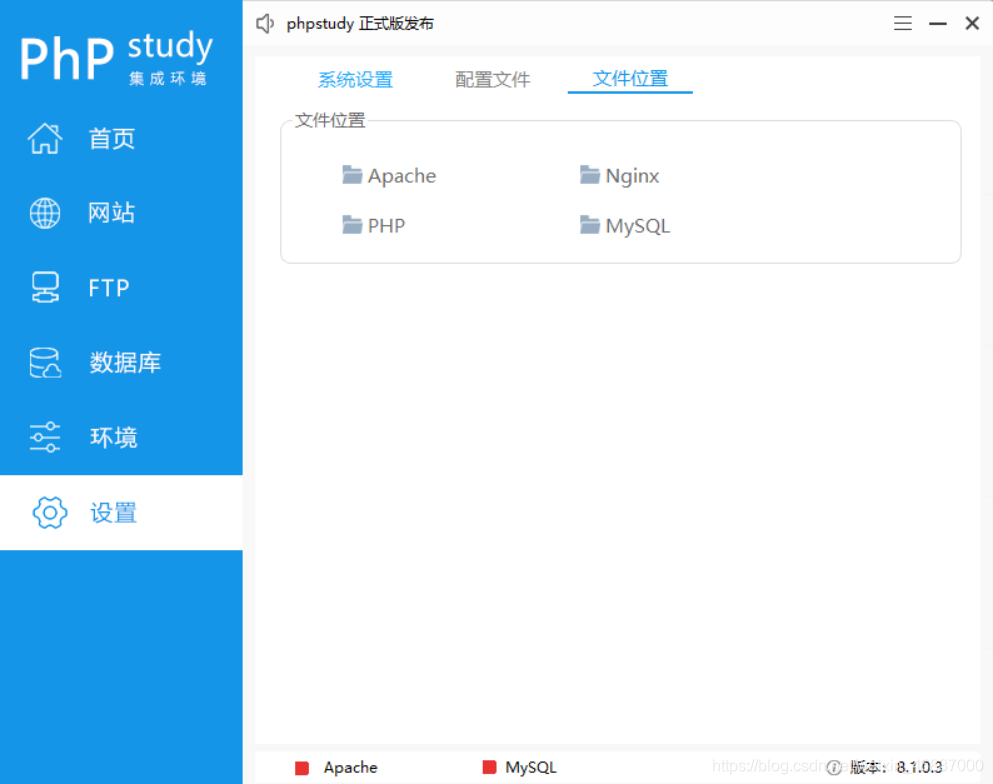
Task: Mute via the speaker icon in titlebar
Action: click(264, 22)
